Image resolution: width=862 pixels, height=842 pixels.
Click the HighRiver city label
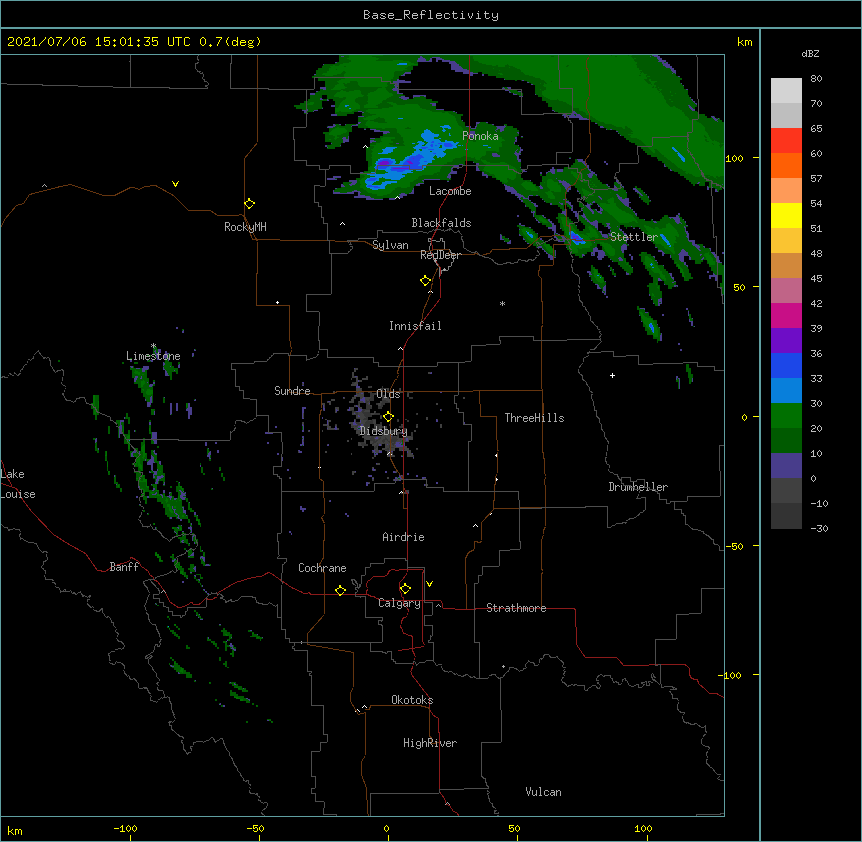[430, 743]
